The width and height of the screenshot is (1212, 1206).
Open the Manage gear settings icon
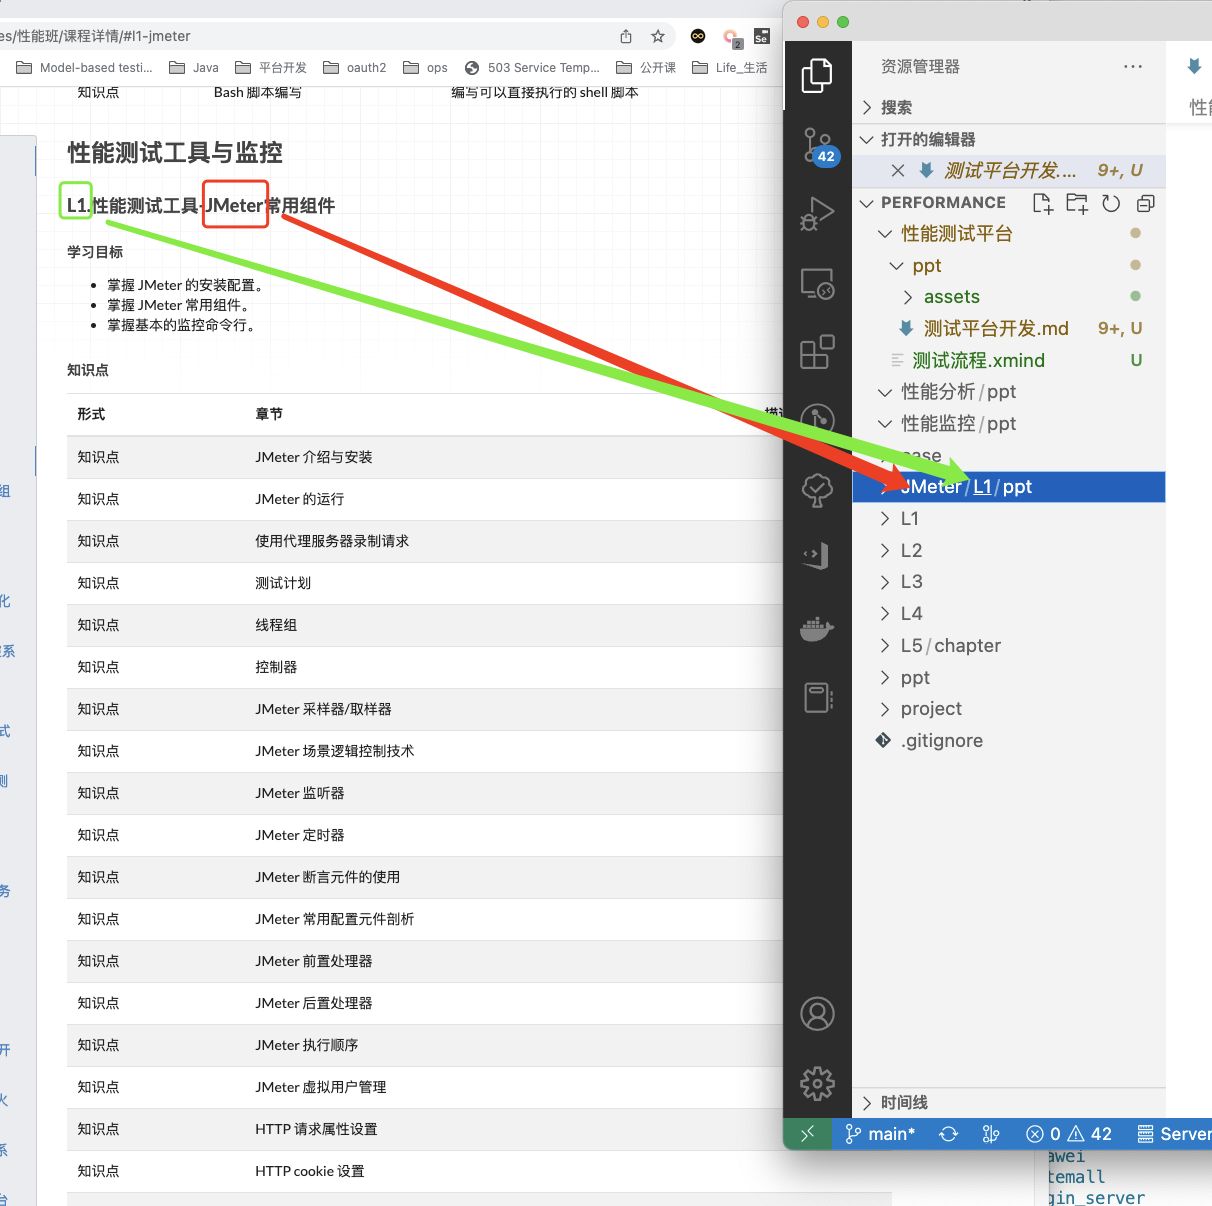pos(817,1083)
